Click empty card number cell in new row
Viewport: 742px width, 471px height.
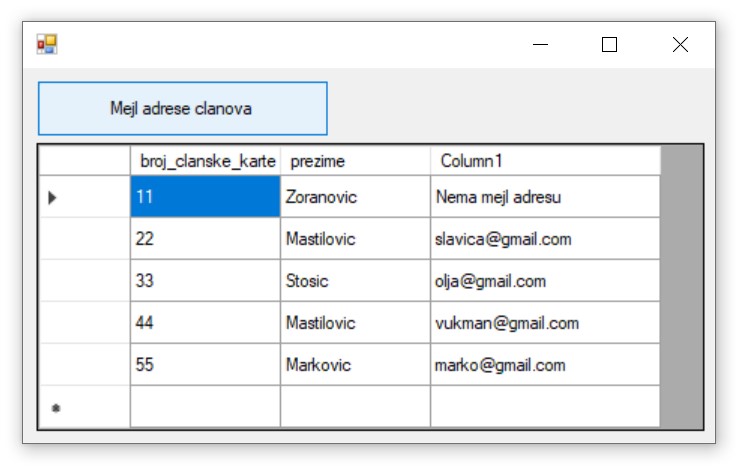click(205, 407)
